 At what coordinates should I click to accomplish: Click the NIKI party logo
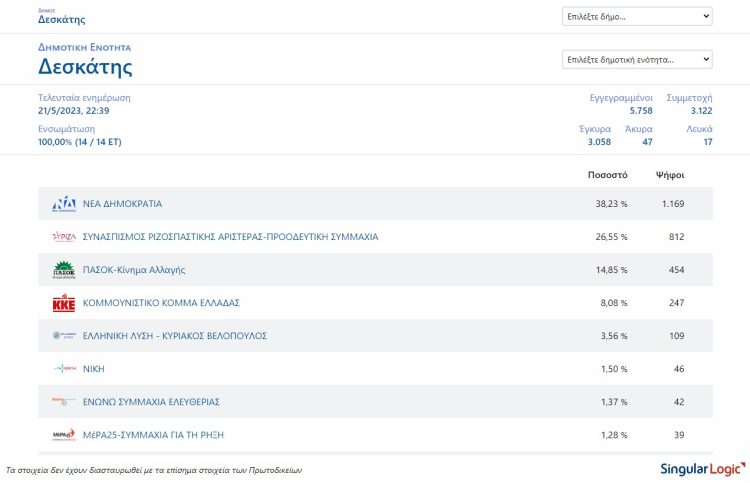point(64,369)
